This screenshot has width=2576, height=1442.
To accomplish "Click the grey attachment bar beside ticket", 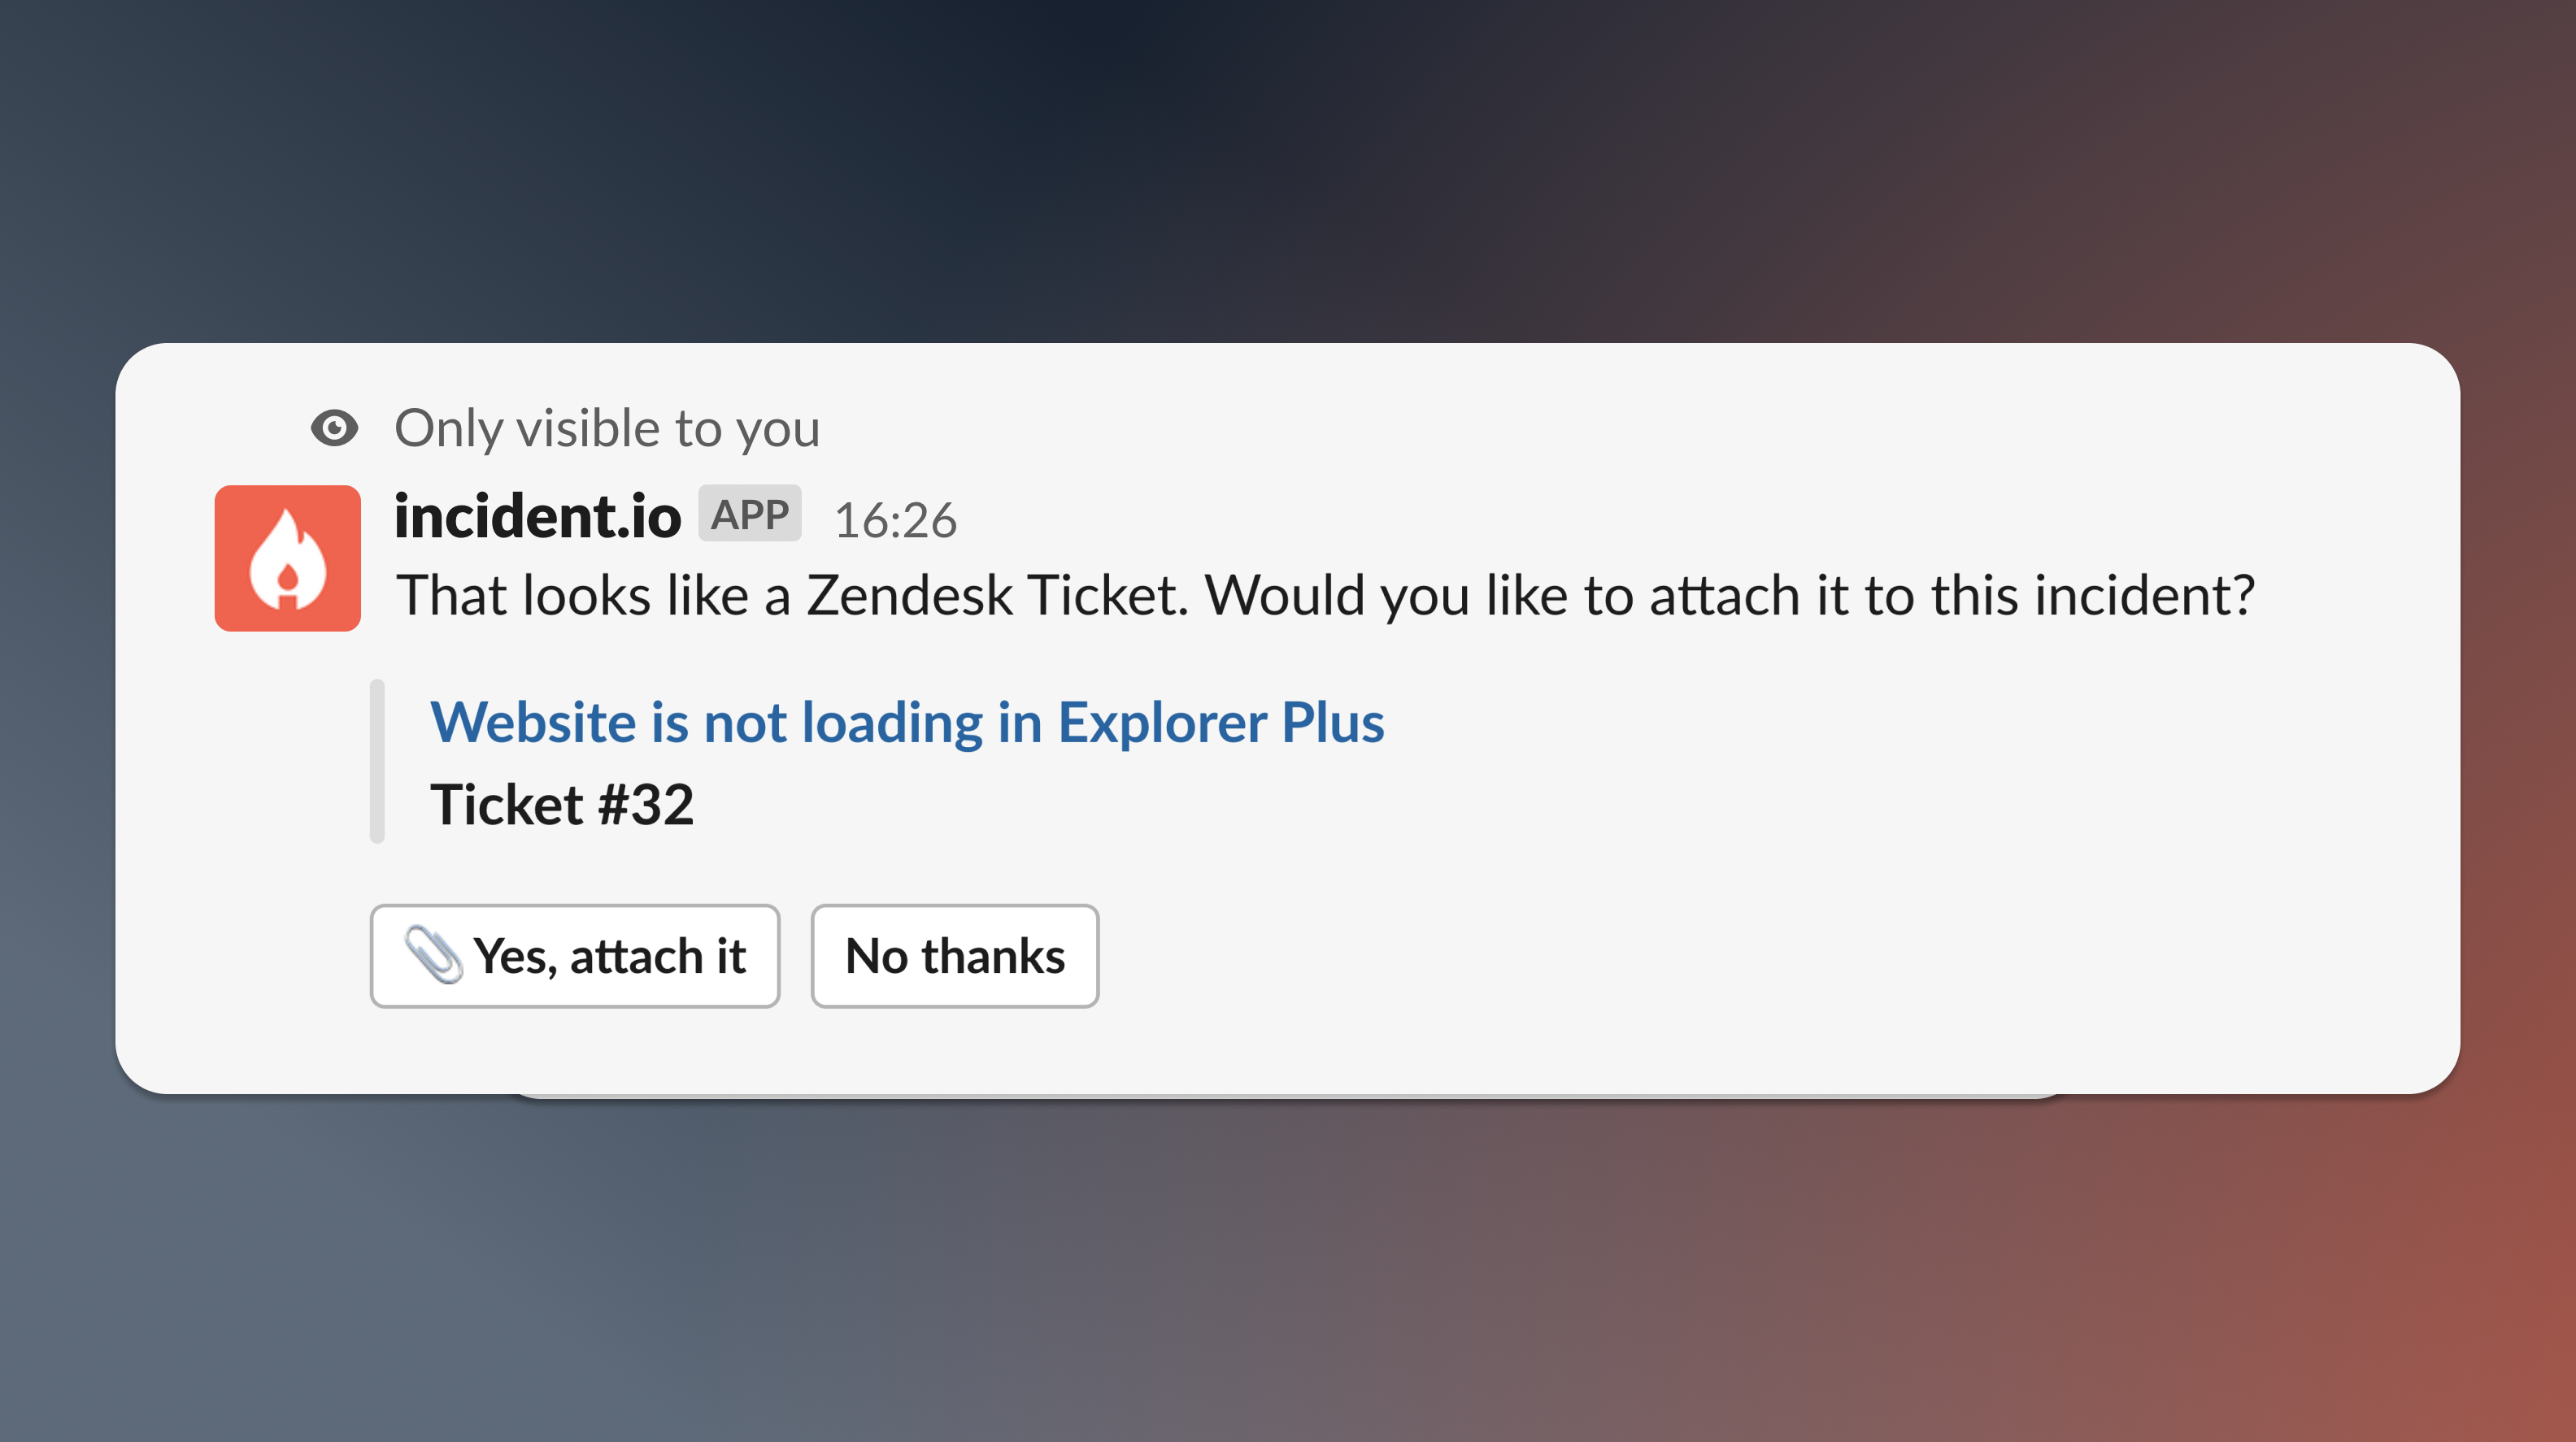I will click(x=377, y=761).
